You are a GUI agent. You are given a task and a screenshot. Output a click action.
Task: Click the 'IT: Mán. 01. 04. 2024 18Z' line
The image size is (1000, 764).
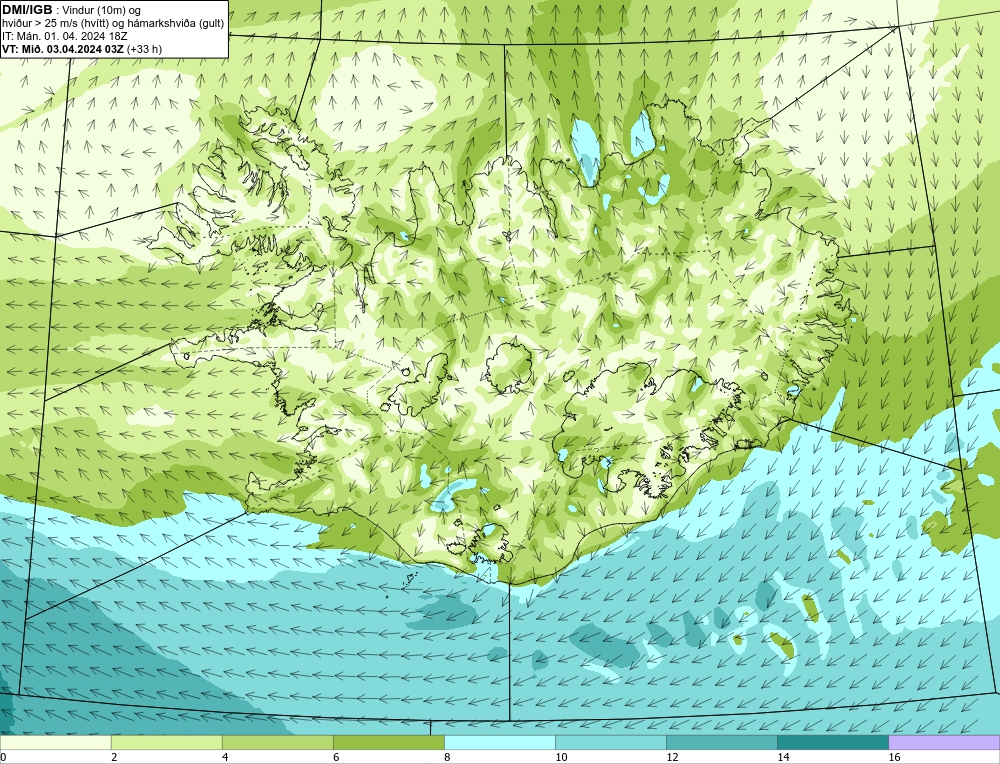64,36
